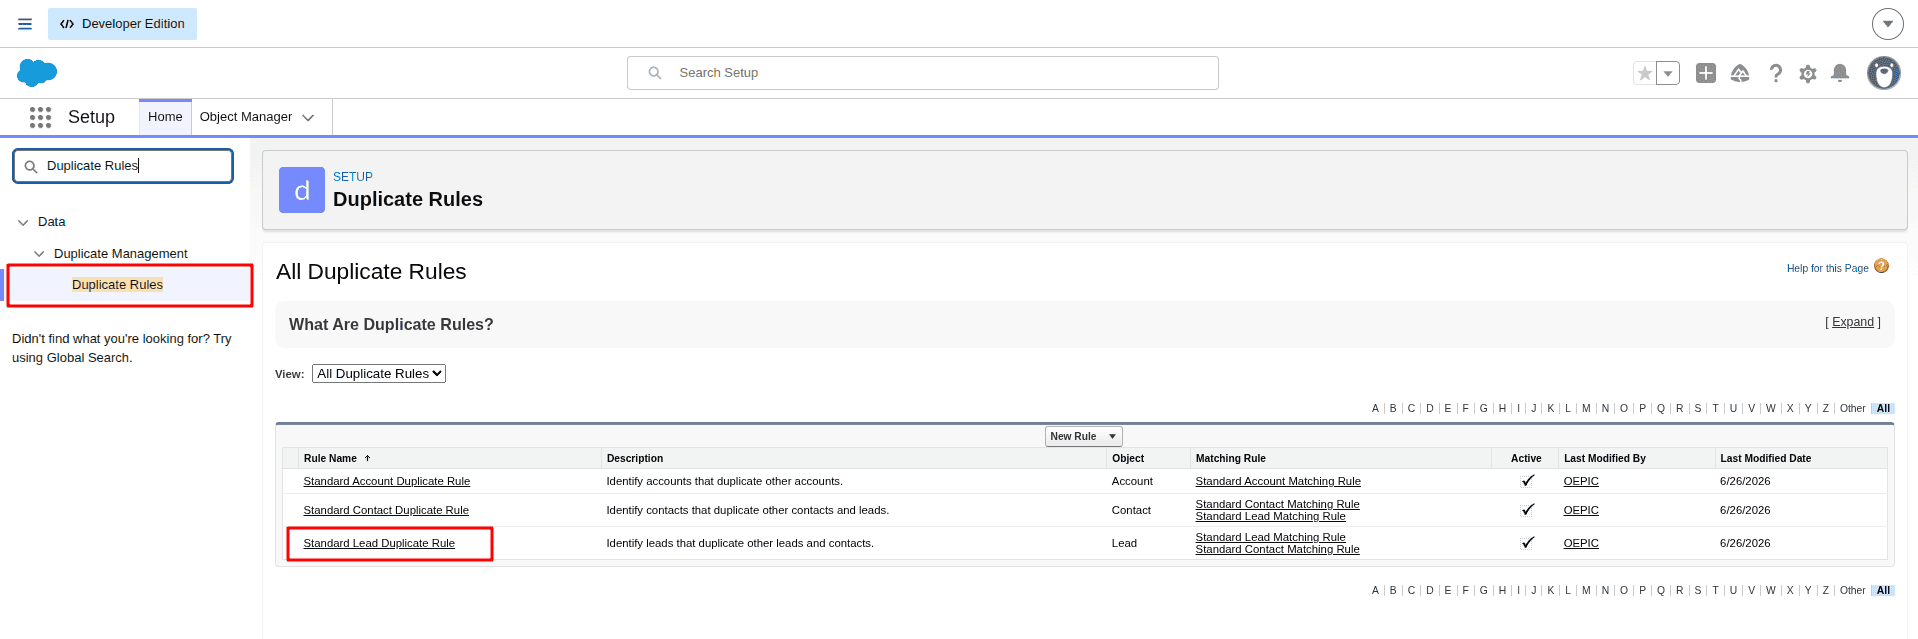Image resolution: width=1918 pixels, height=639 pixels.
Task: Click the Salesforce cloud logo
Action: [37, 72]
